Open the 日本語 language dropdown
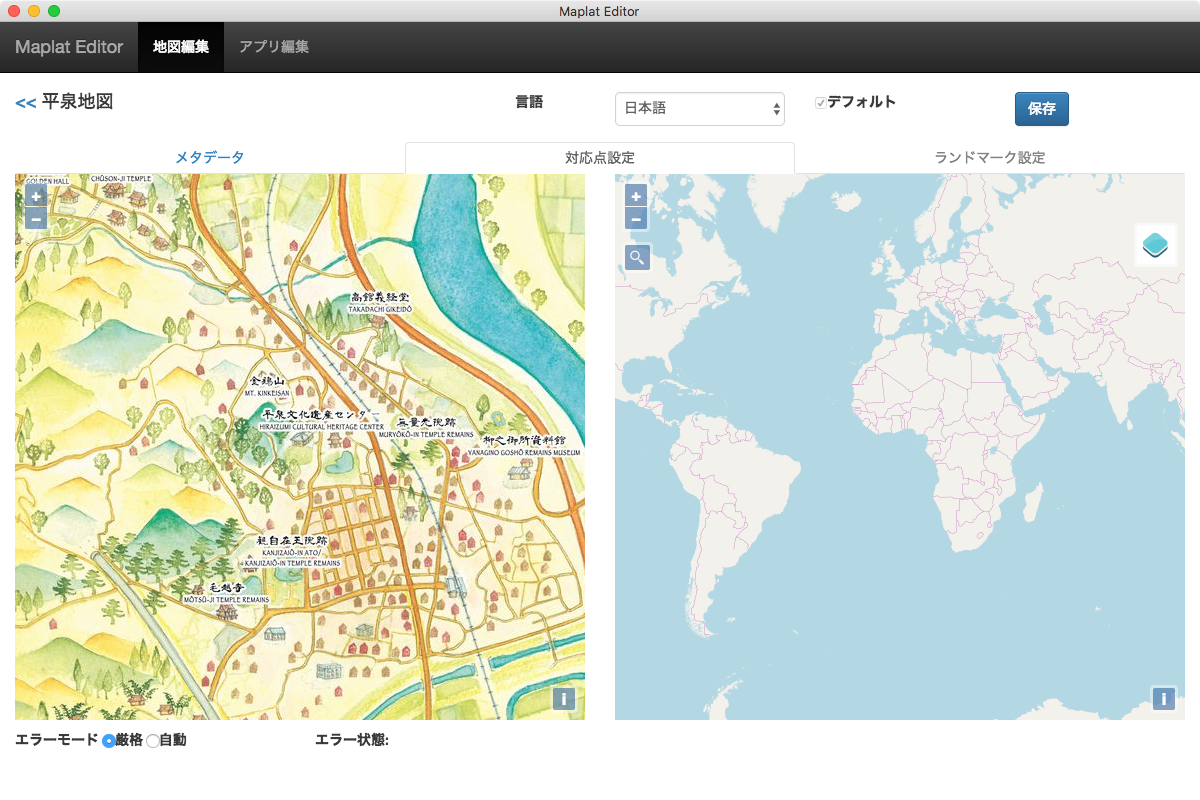 click(x=700, y=109)
